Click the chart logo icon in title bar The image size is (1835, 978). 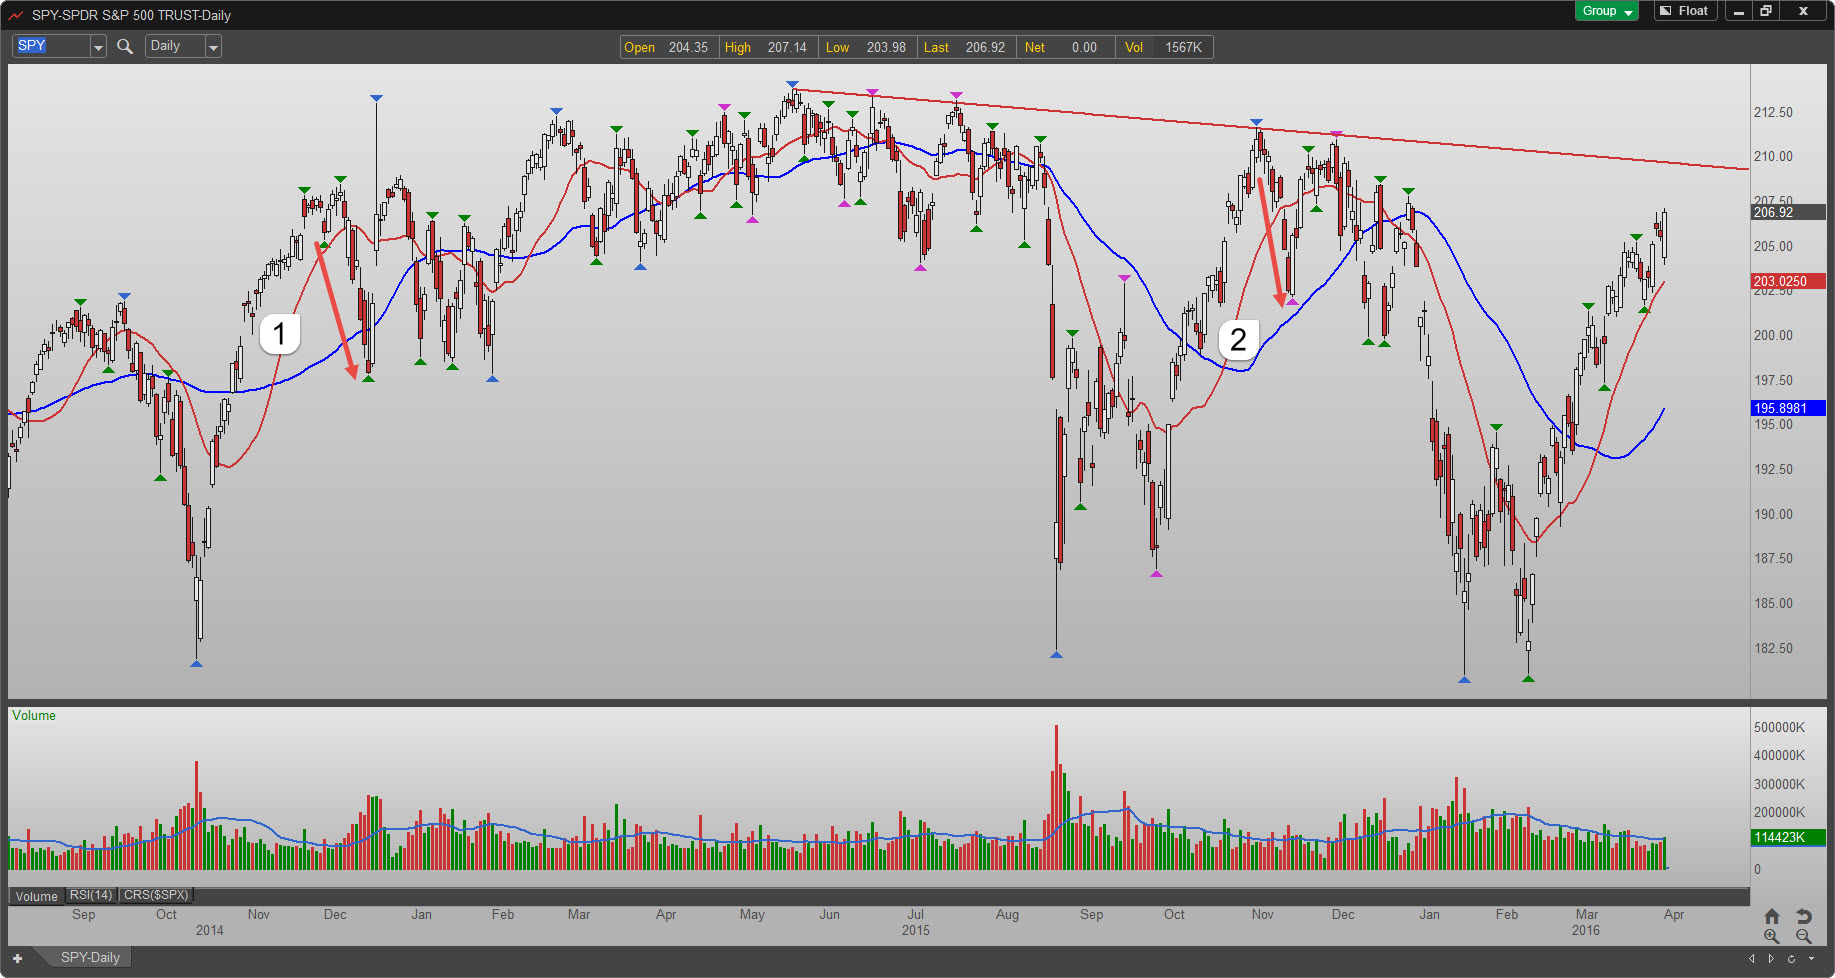[16, 15]
